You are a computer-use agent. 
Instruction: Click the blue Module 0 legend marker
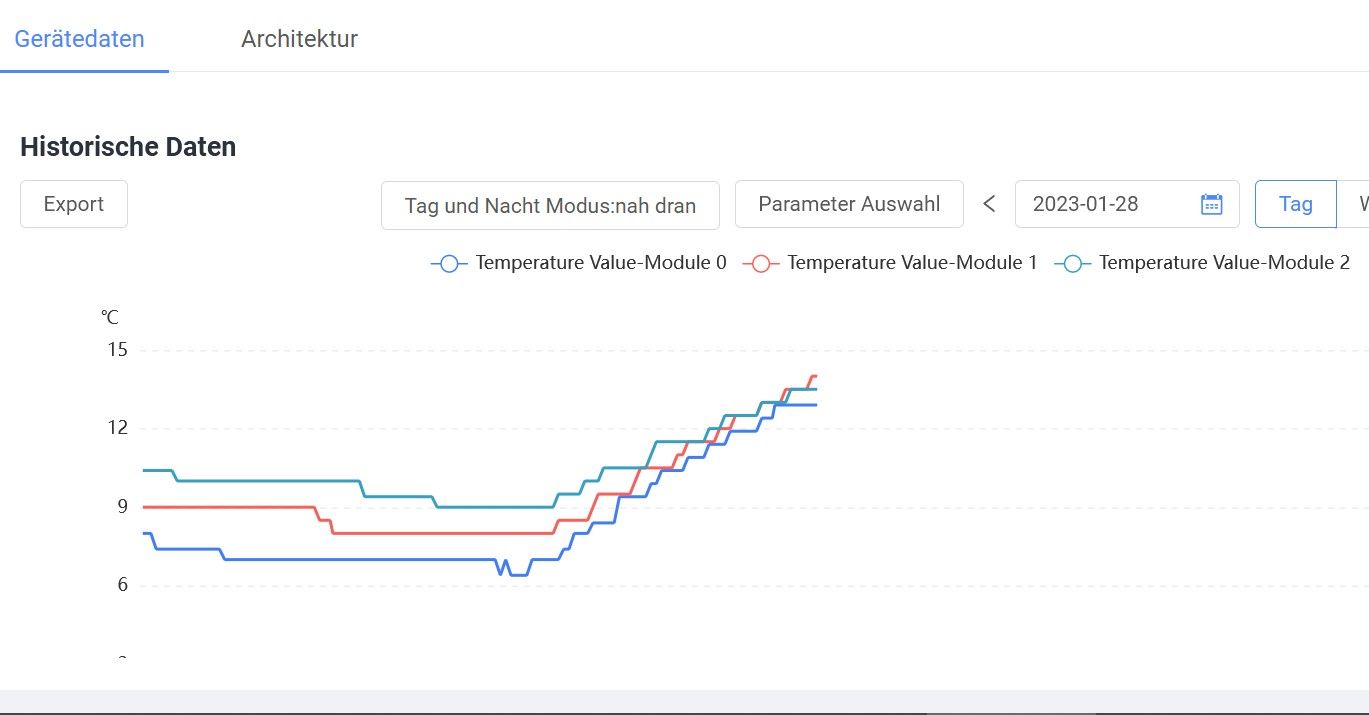coord(449,263)
